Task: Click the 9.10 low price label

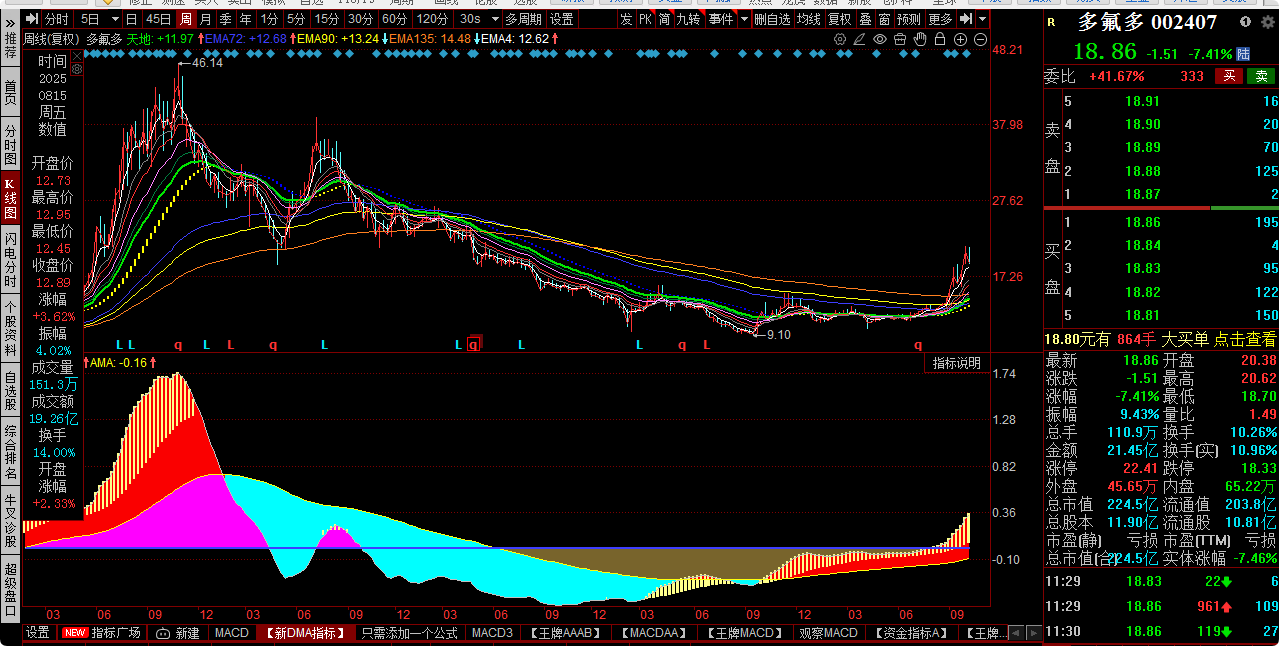Action: tap(778, 335)
